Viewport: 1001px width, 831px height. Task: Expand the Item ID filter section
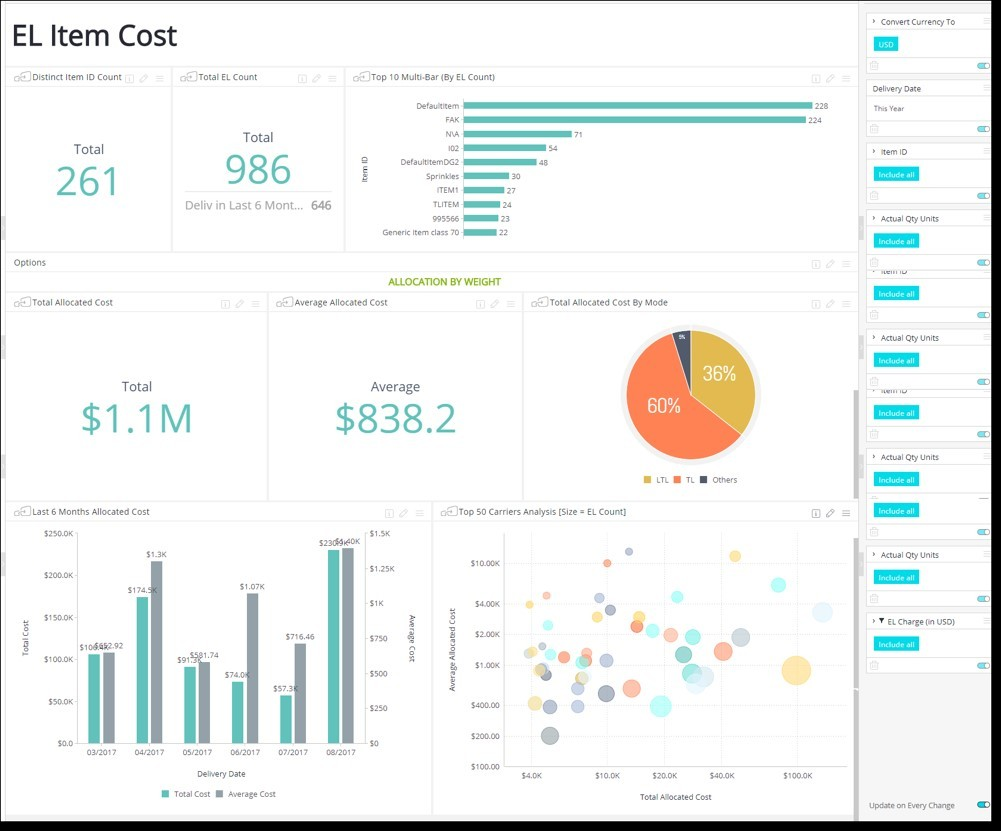coord(874,151)
